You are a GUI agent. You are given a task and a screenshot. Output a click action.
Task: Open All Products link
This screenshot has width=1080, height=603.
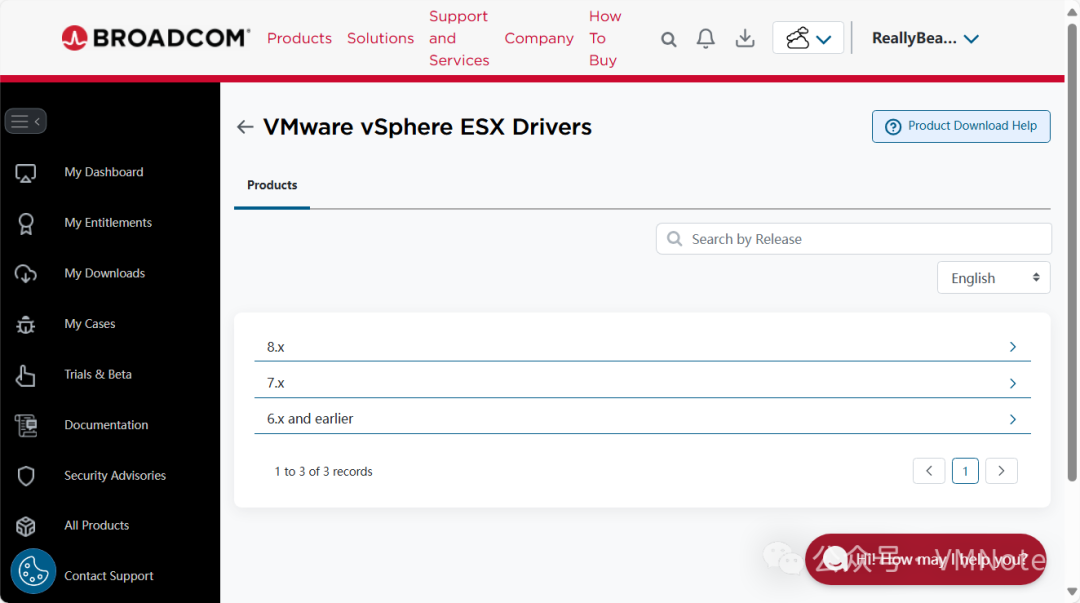click(96, 525)
